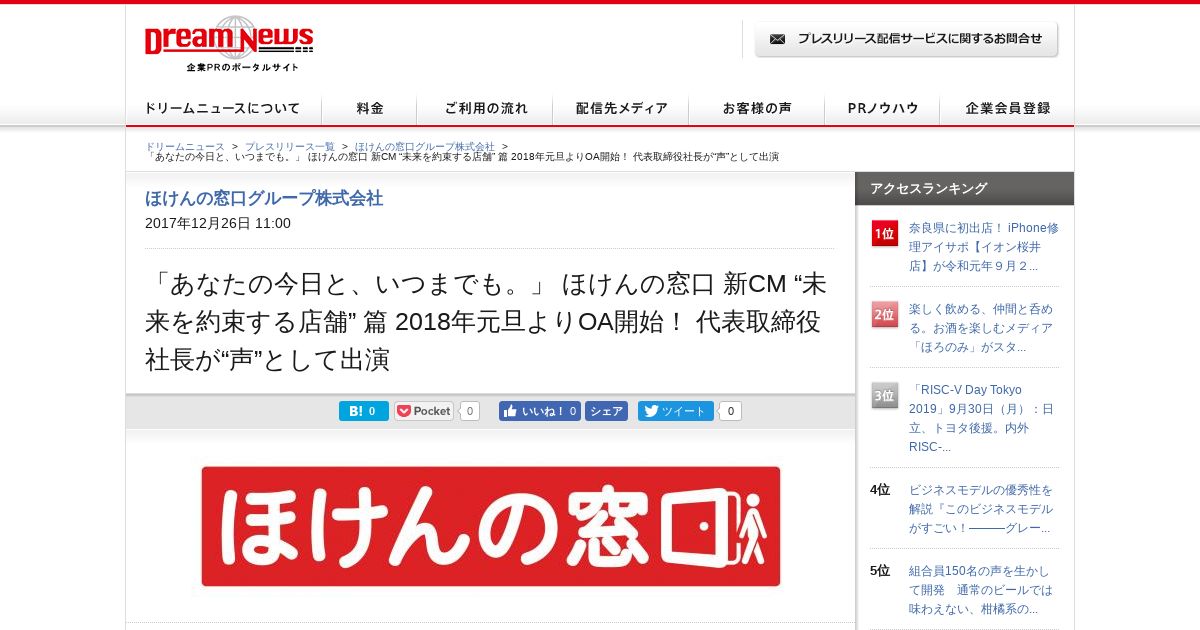Like the article with いいね！ button
The width and height of the screenshot is (1200, 630).
(540, 411)
